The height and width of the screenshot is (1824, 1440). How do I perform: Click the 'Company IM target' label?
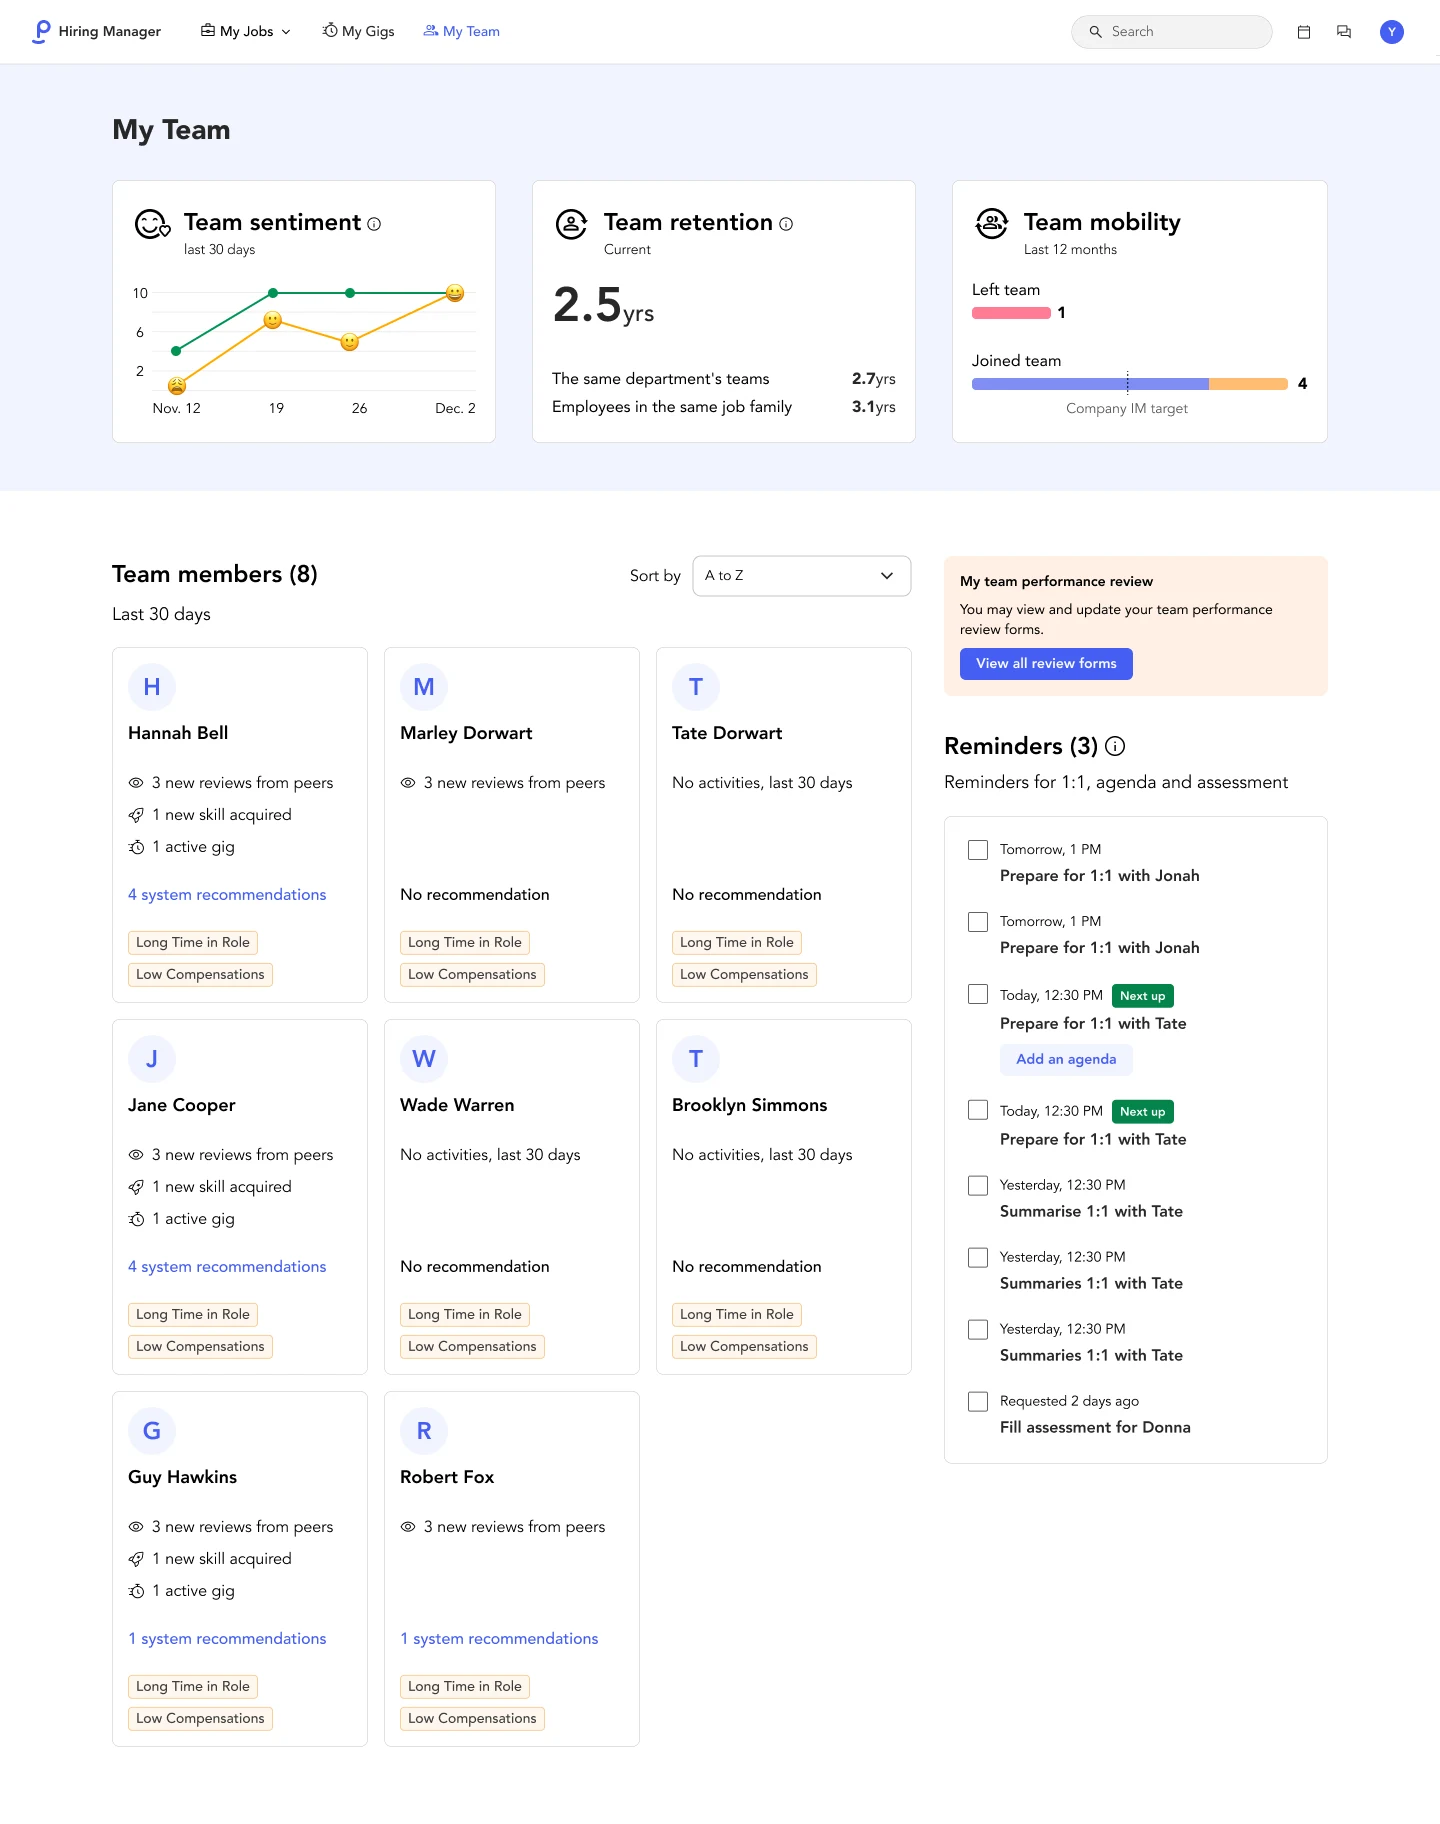pyautogui.click(x=1127, y=409)
